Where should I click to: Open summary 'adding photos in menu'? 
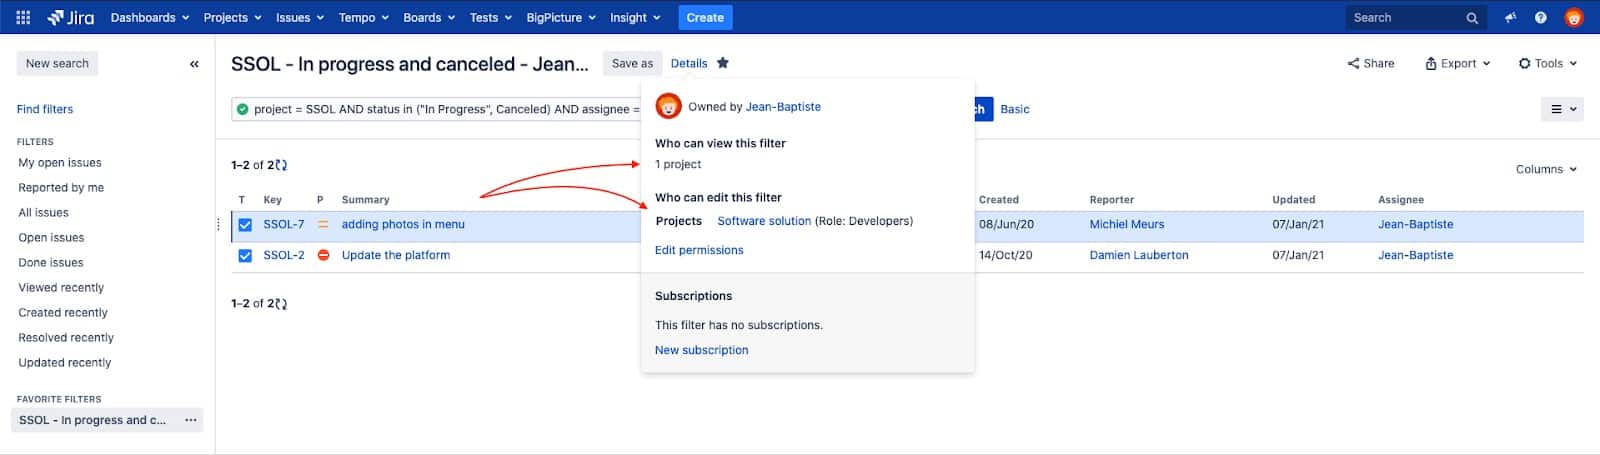point(403,224)
